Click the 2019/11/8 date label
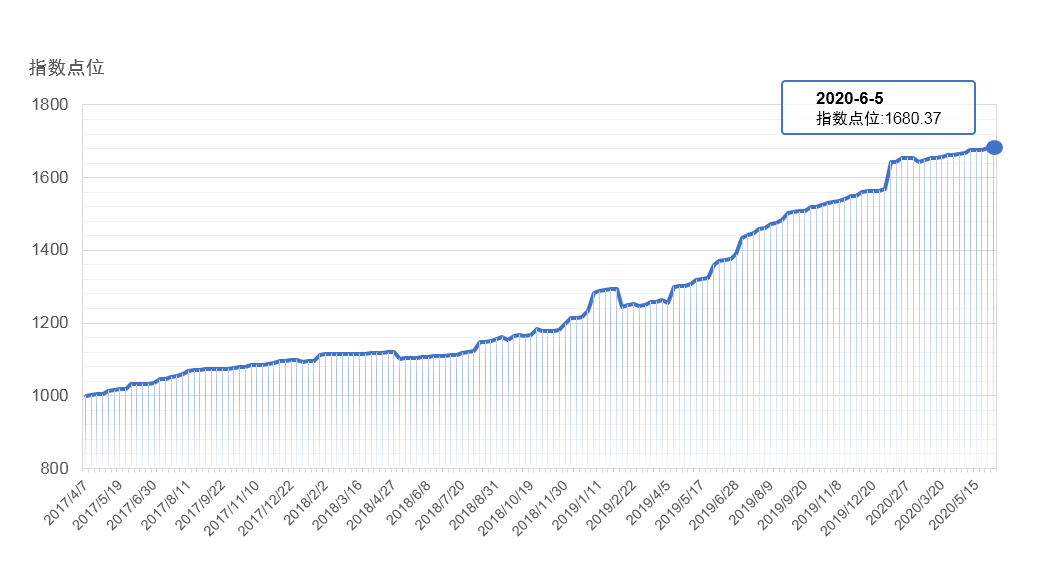Image resolution: width=1043 pixels, height=569 pixels. coord(816,504)
